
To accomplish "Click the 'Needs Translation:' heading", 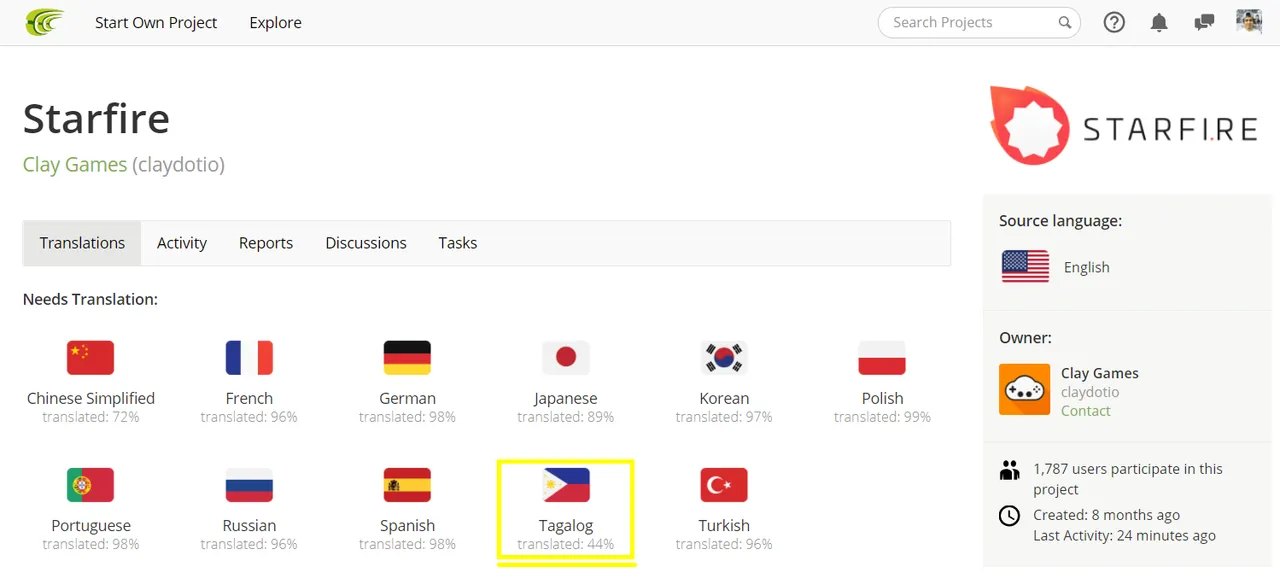I will [x=90, y=299].
